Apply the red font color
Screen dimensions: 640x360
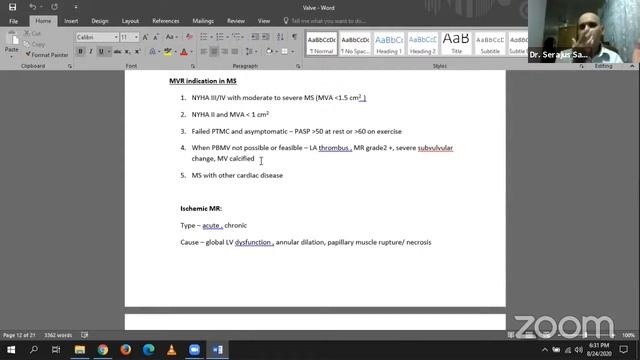coord(184,52)
